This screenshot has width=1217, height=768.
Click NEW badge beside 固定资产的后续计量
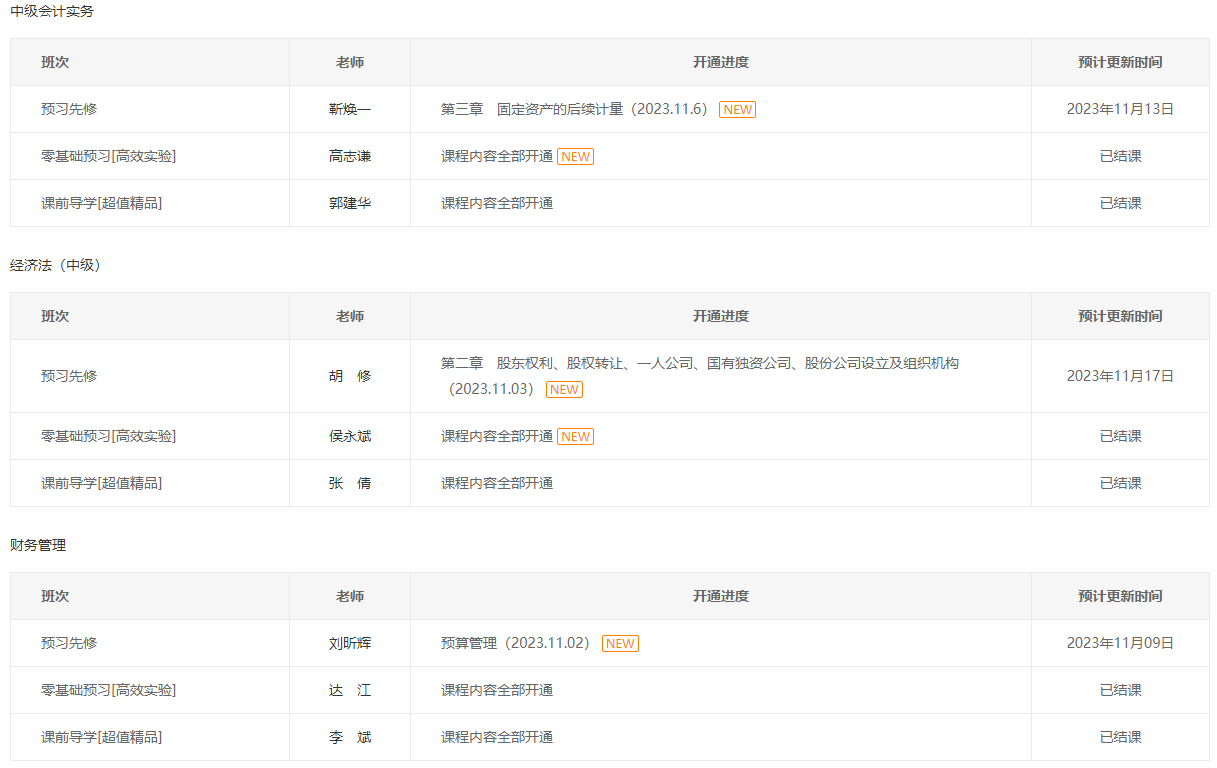point(737,110)
